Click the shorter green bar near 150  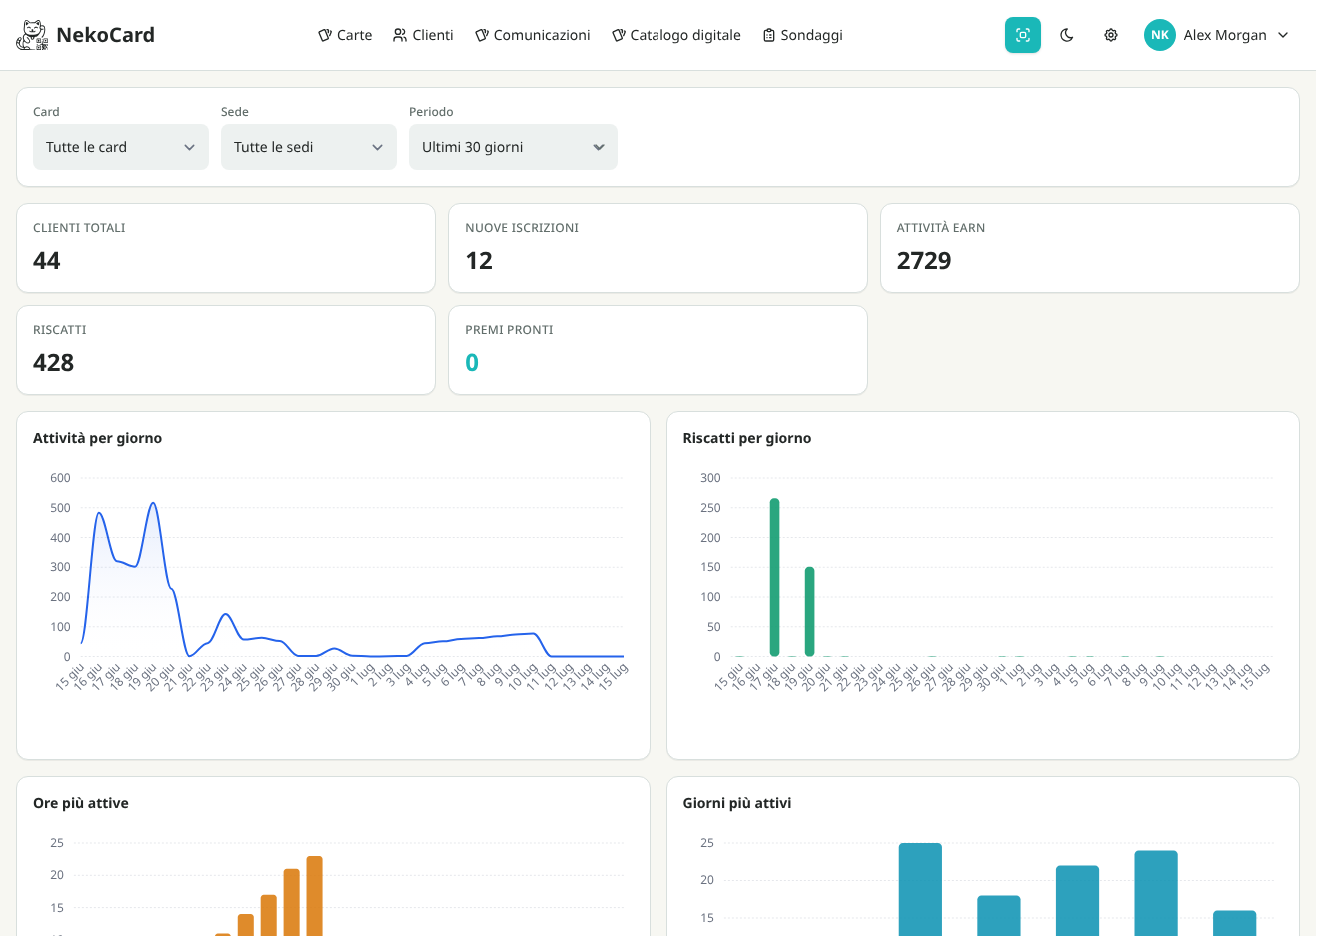tap(809, 611)
